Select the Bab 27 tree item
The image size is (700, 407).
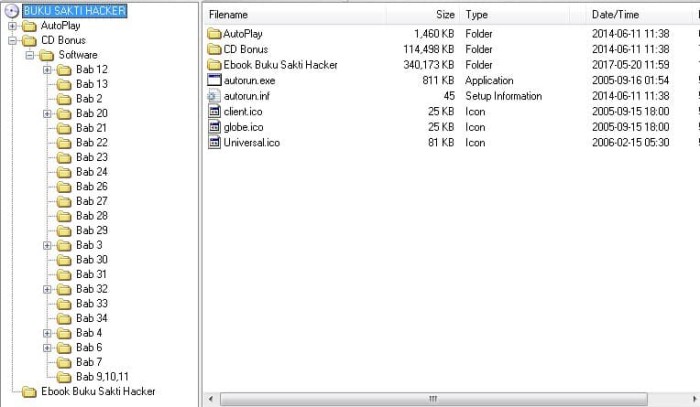(x=92, y=201)
